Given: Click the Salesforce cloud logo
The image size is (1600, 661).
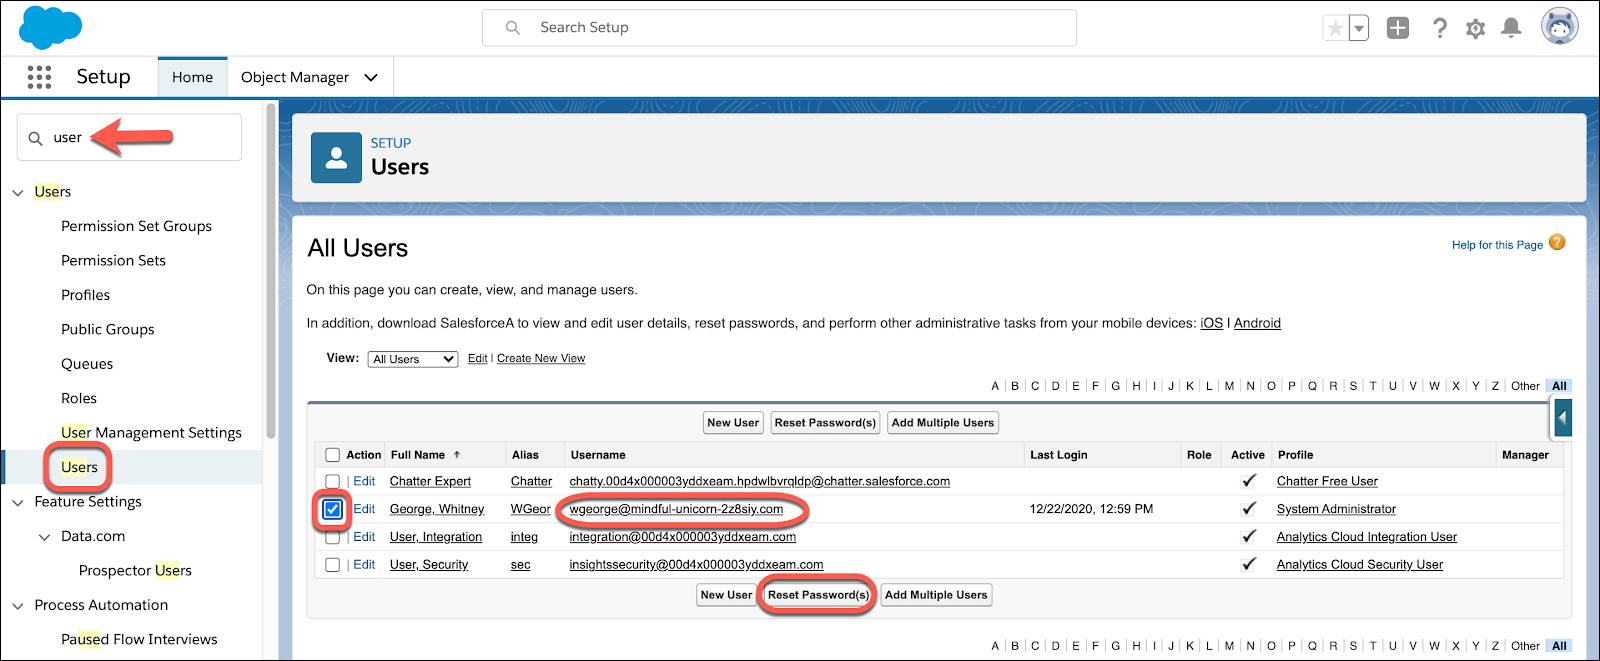Looking at the screenshot, I should coord(50,27).
